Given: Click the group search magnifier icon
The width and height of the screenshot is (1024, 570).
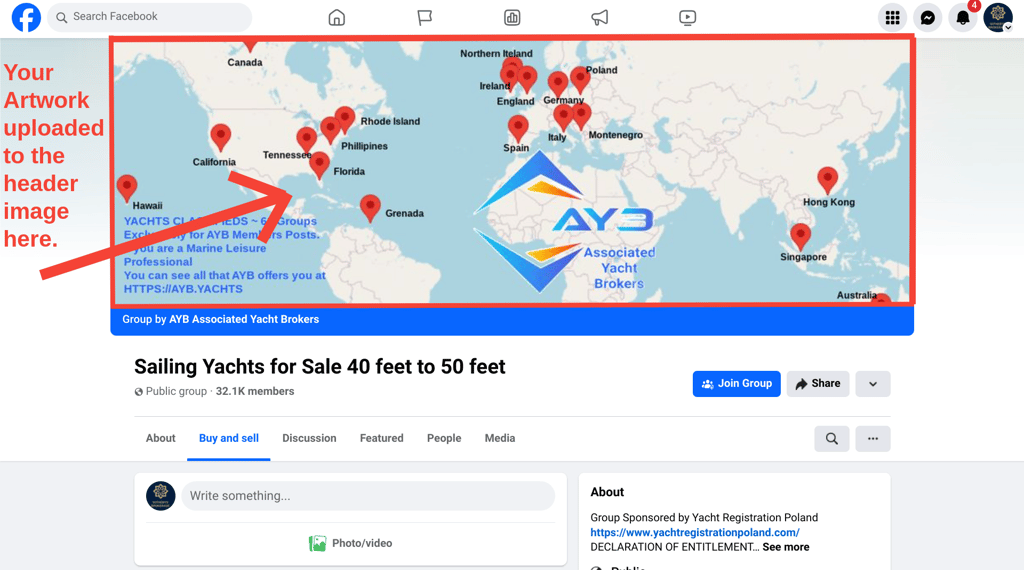Looking at the screenshot, I should click(831, 439).
